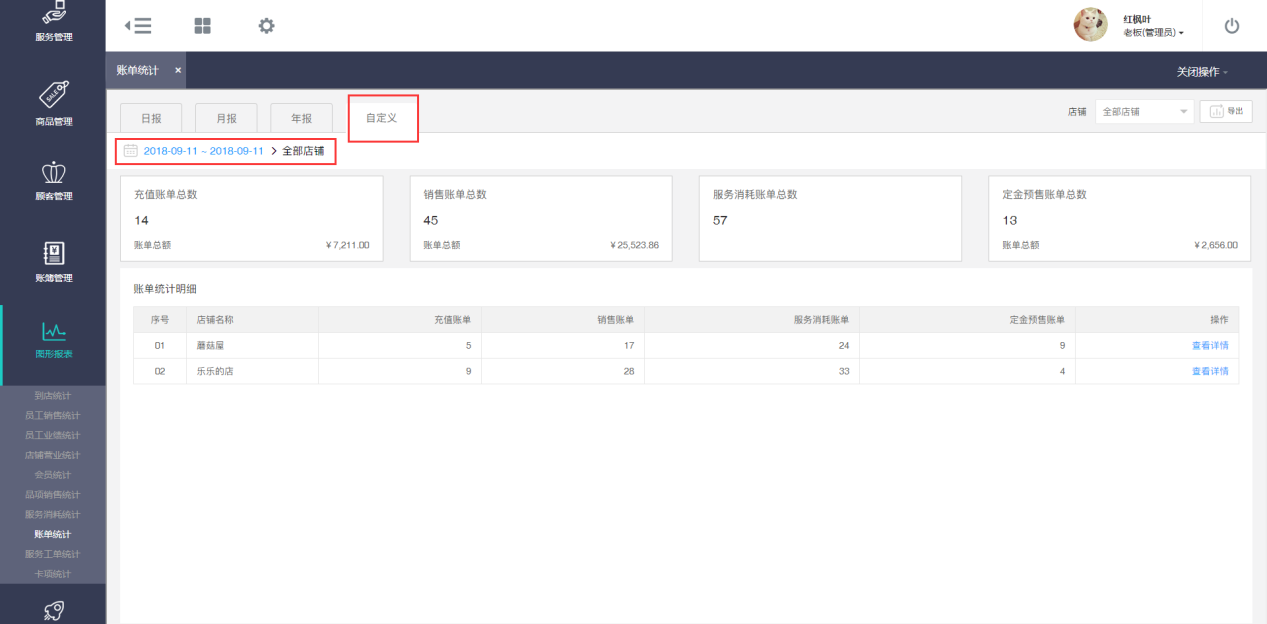Click the 导出 export button
This screenshot has width=1267, height=624.
(x=1226, y=112)
